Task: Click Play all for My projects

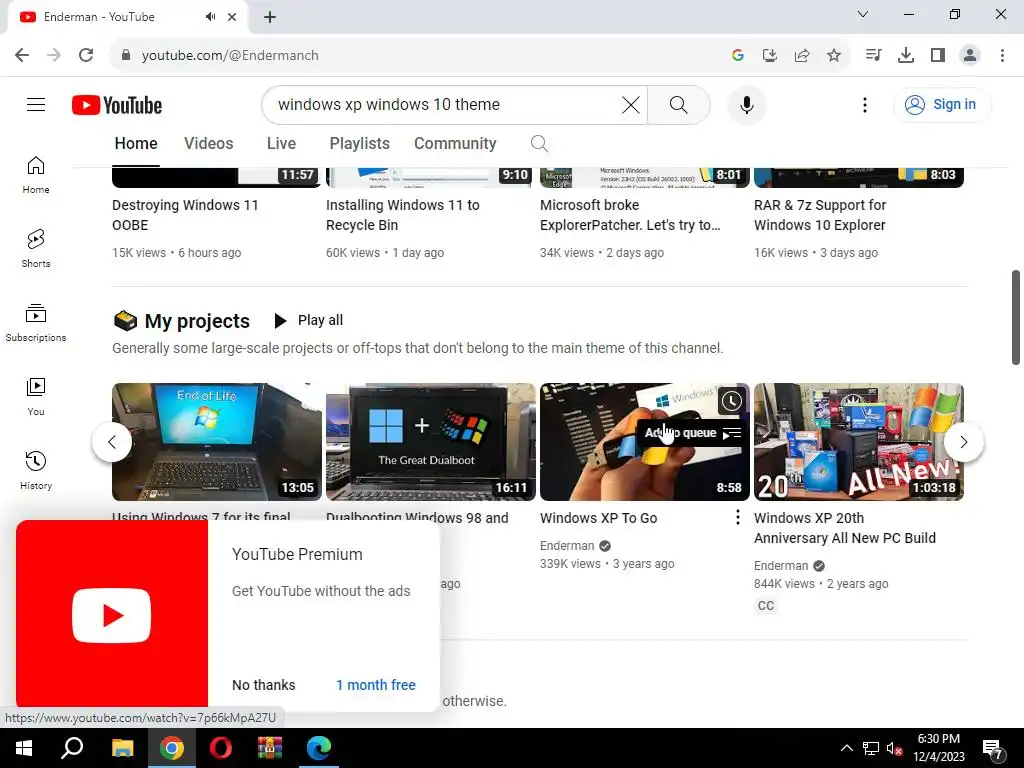Action: pos(308,320)
